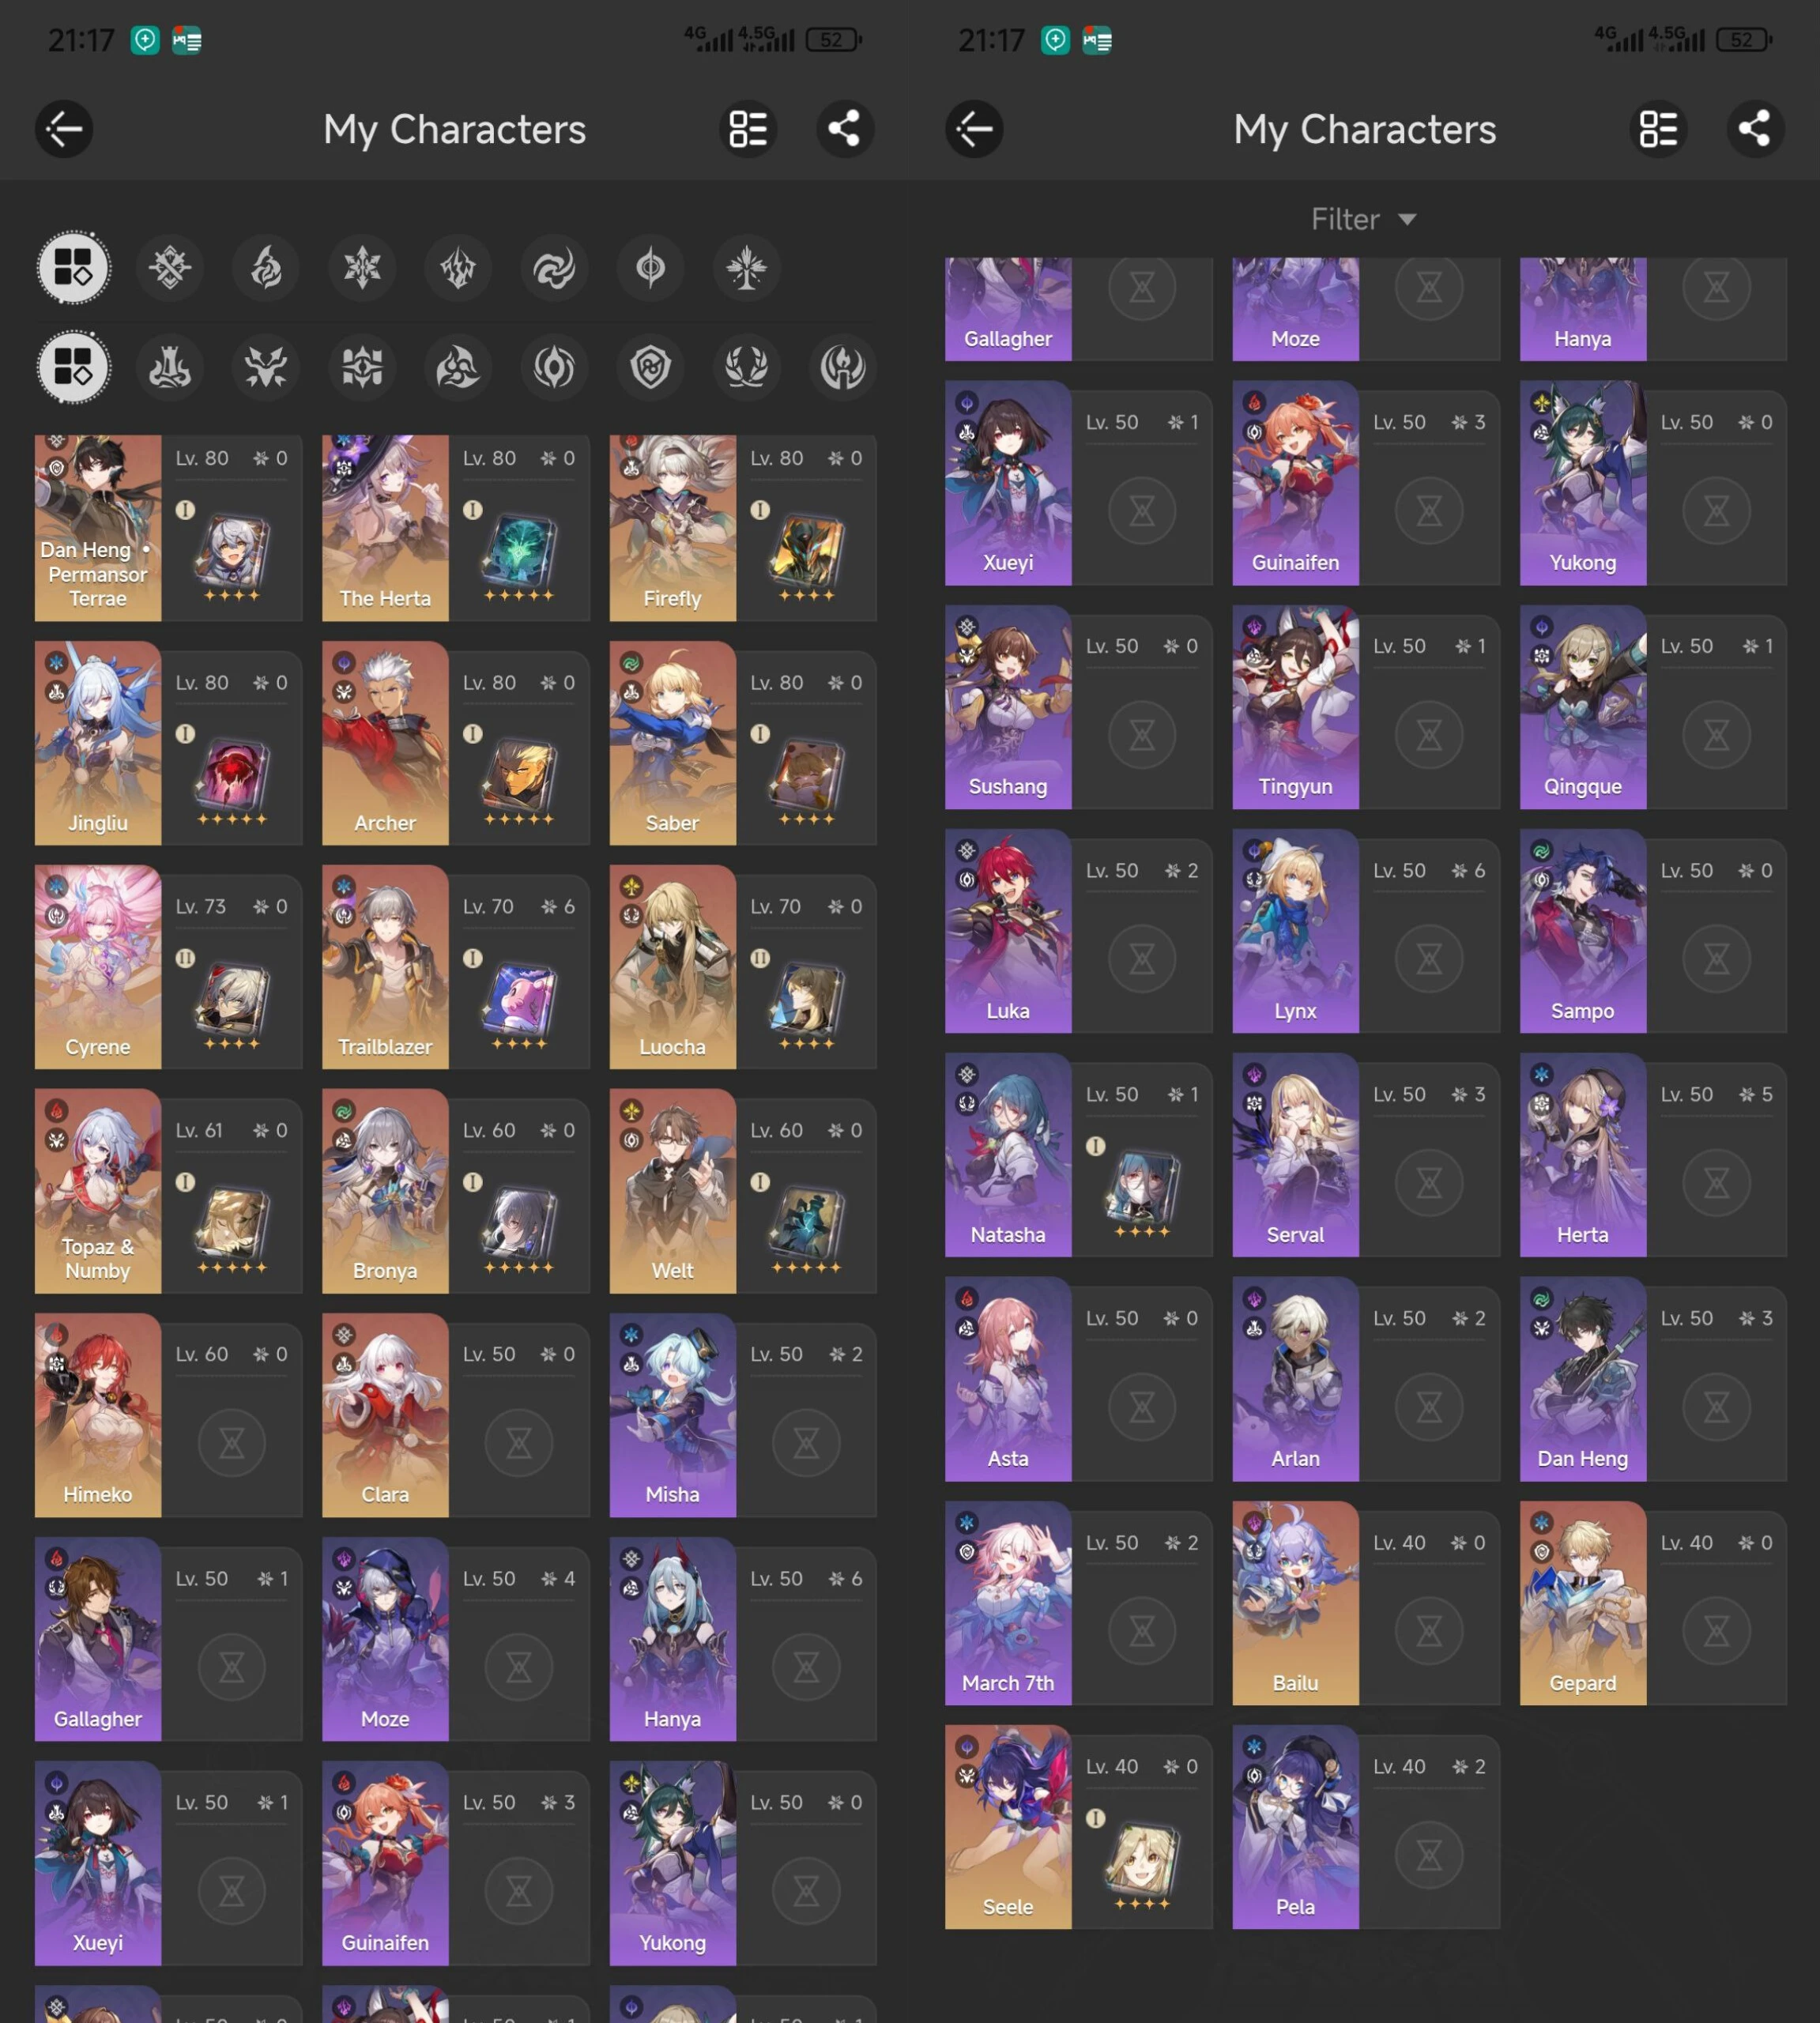The image size is (1820, 2023).
Task: Filter by Hunt path icon
Action: (266, 367)
